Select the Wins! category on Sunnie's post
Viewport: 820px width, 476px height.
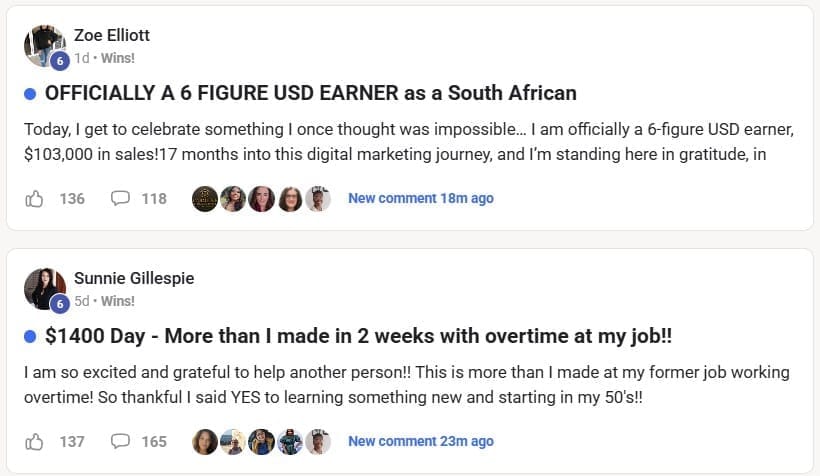tap(118, 301)
